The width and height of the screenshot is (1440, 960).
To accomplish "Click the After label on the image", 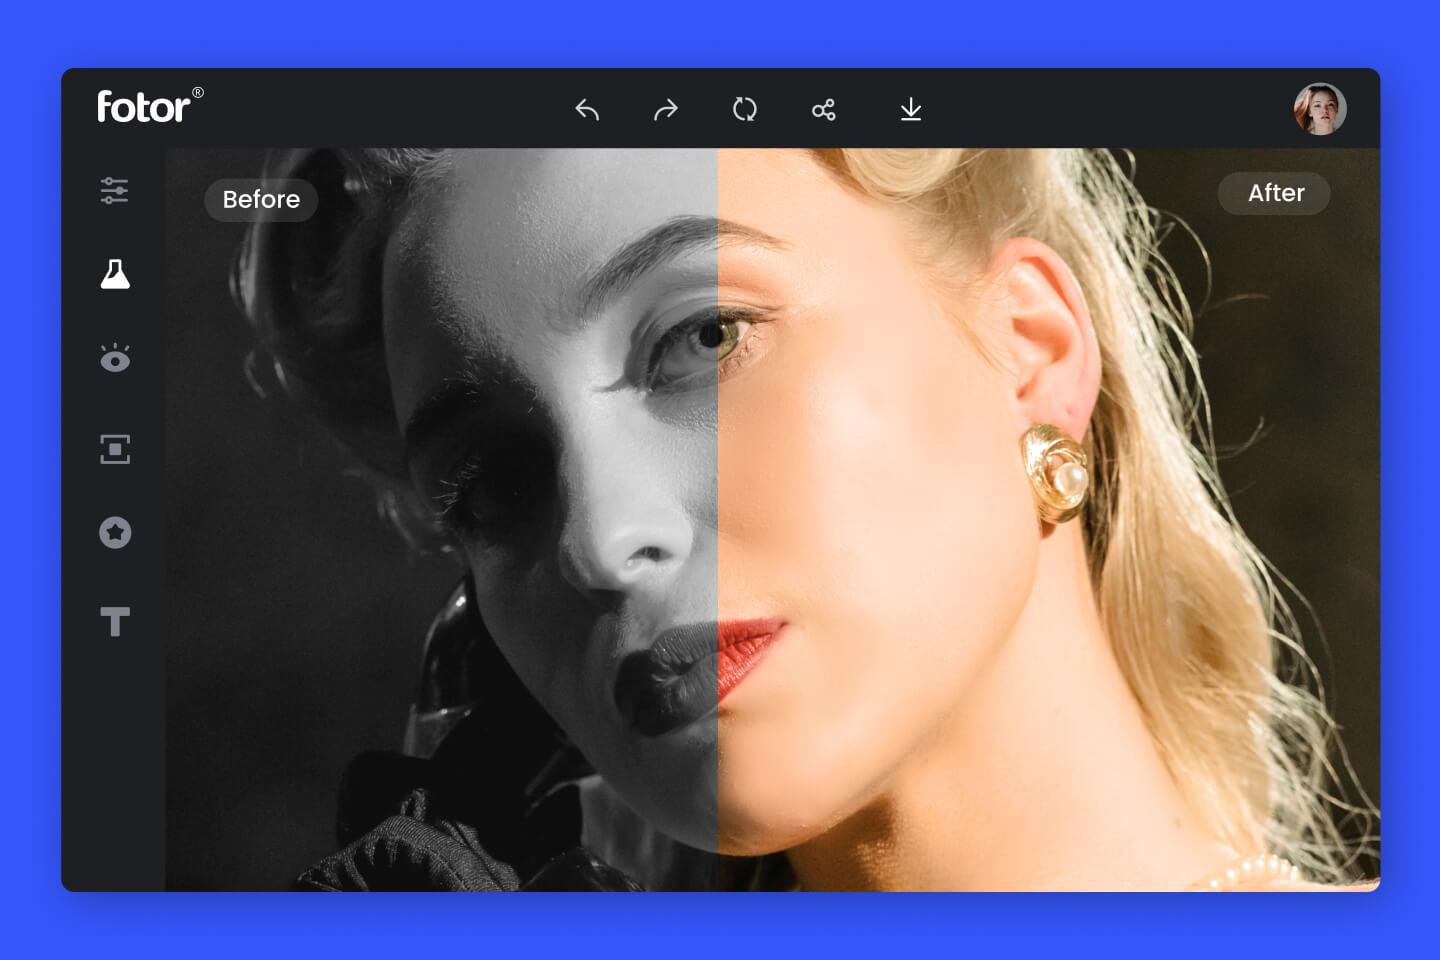I will (x=1274, y=193).
